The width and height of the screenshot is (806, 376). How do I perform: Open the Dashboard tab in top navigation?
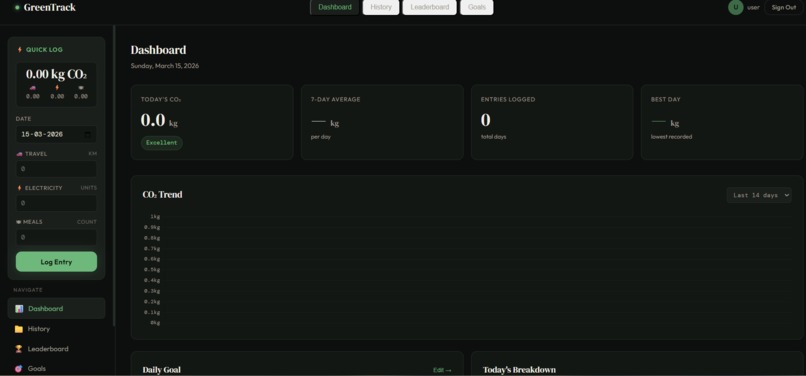[x=335, y=7]
